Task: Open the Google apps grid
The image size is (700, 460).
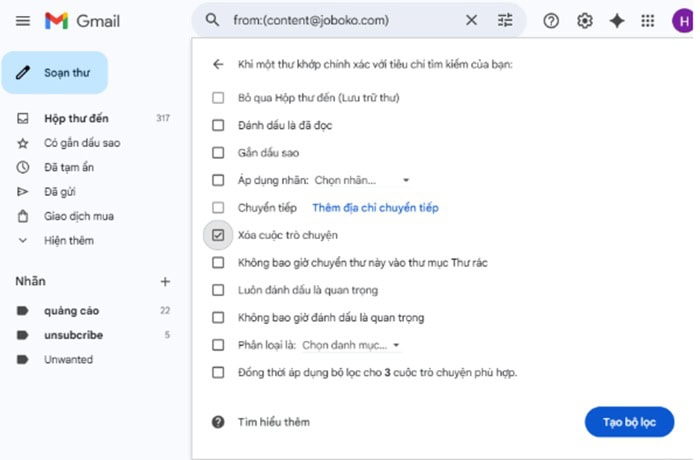Action: (648, 21)
